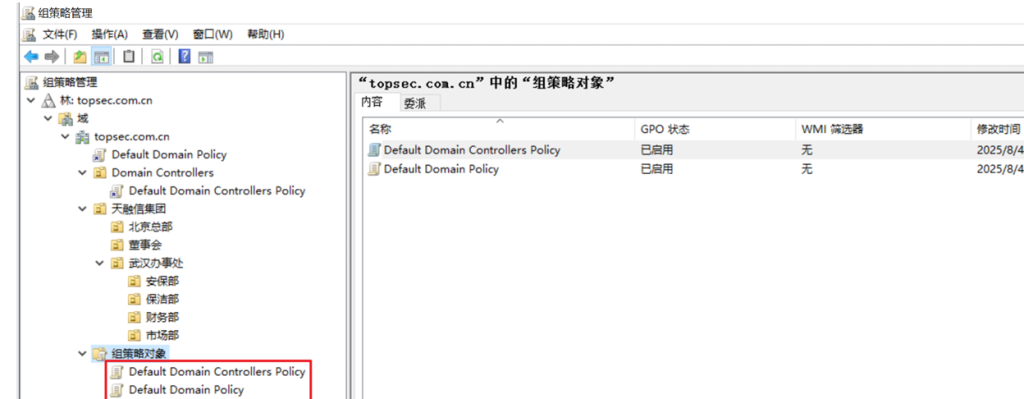The image size is (1024, 399).
Task: Toggle the show/hide action pane icon
Action: [206, 57]
